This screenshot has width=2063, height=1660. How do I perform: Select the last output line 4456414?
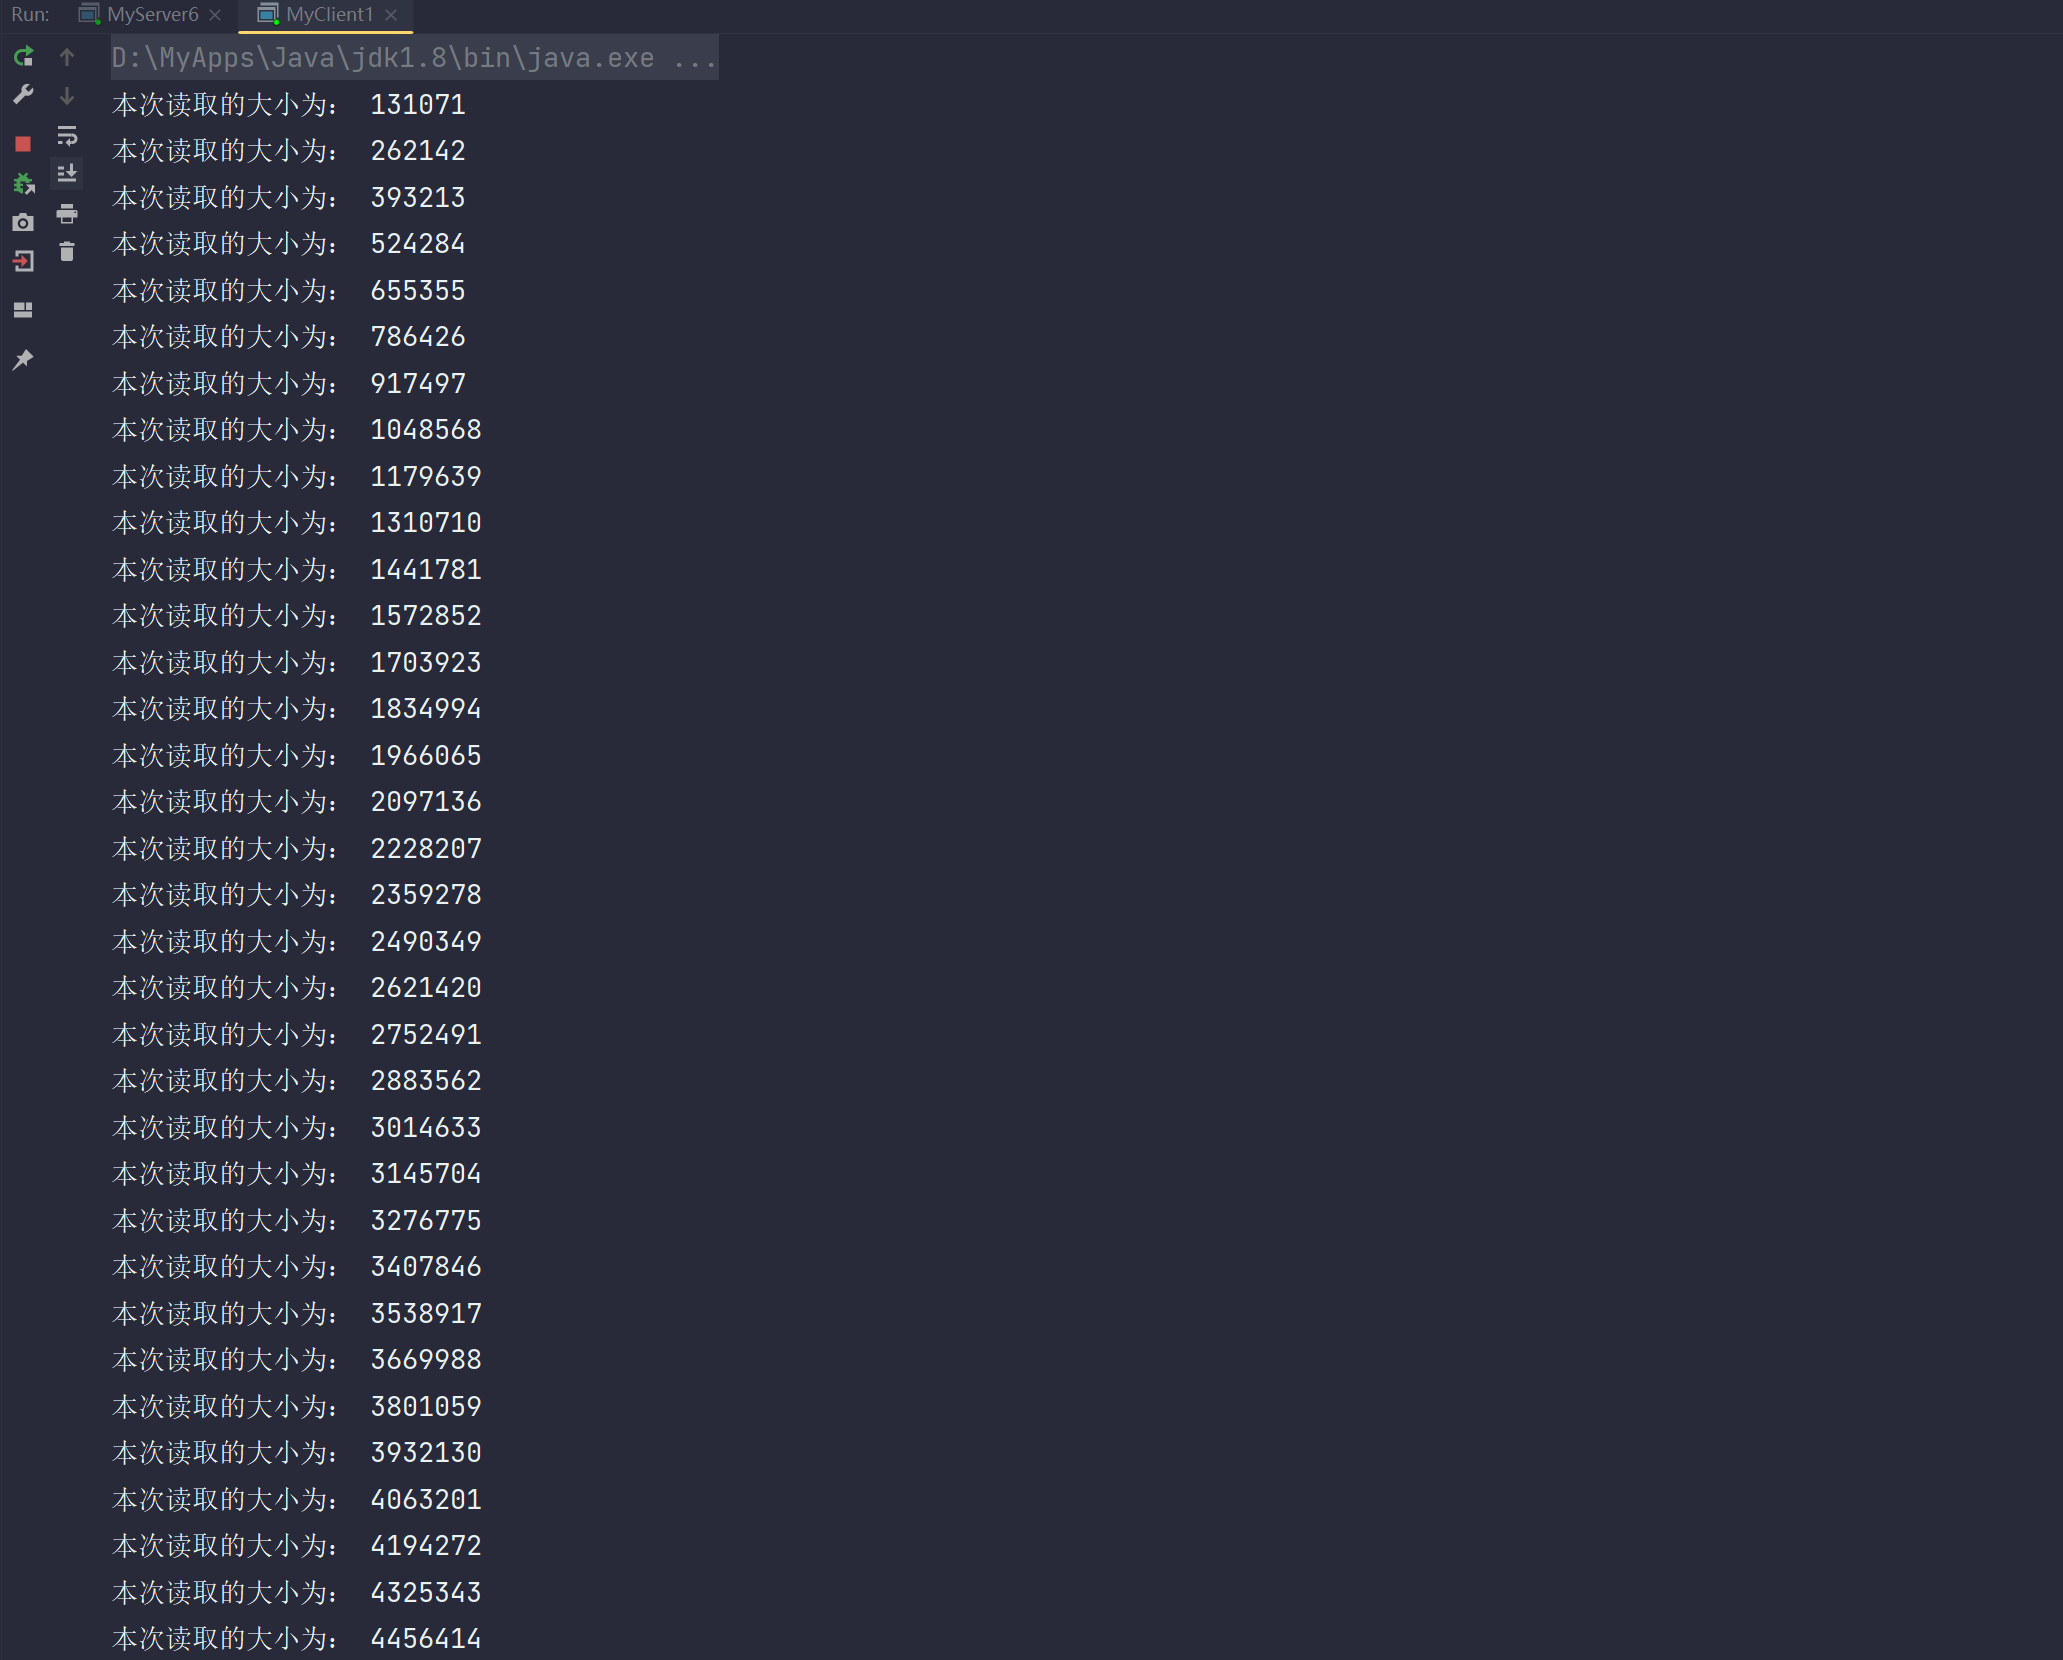coord(297,1639)
